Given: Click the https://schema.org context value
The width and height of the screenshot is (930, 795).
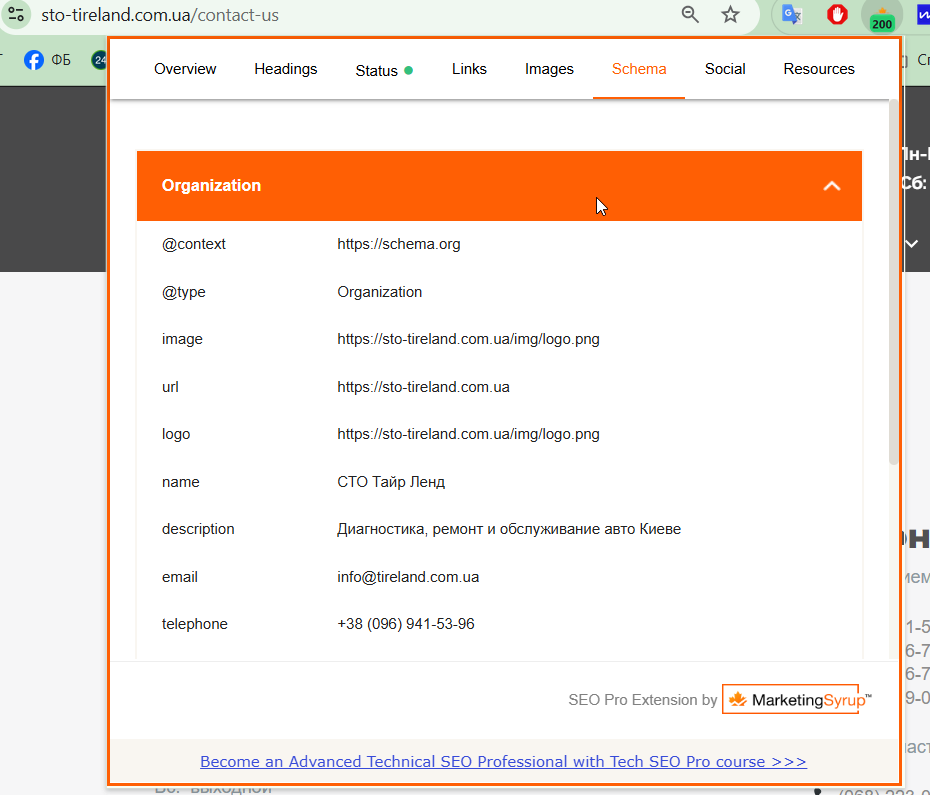Looking at the screenshot, I should pos(399,244).
